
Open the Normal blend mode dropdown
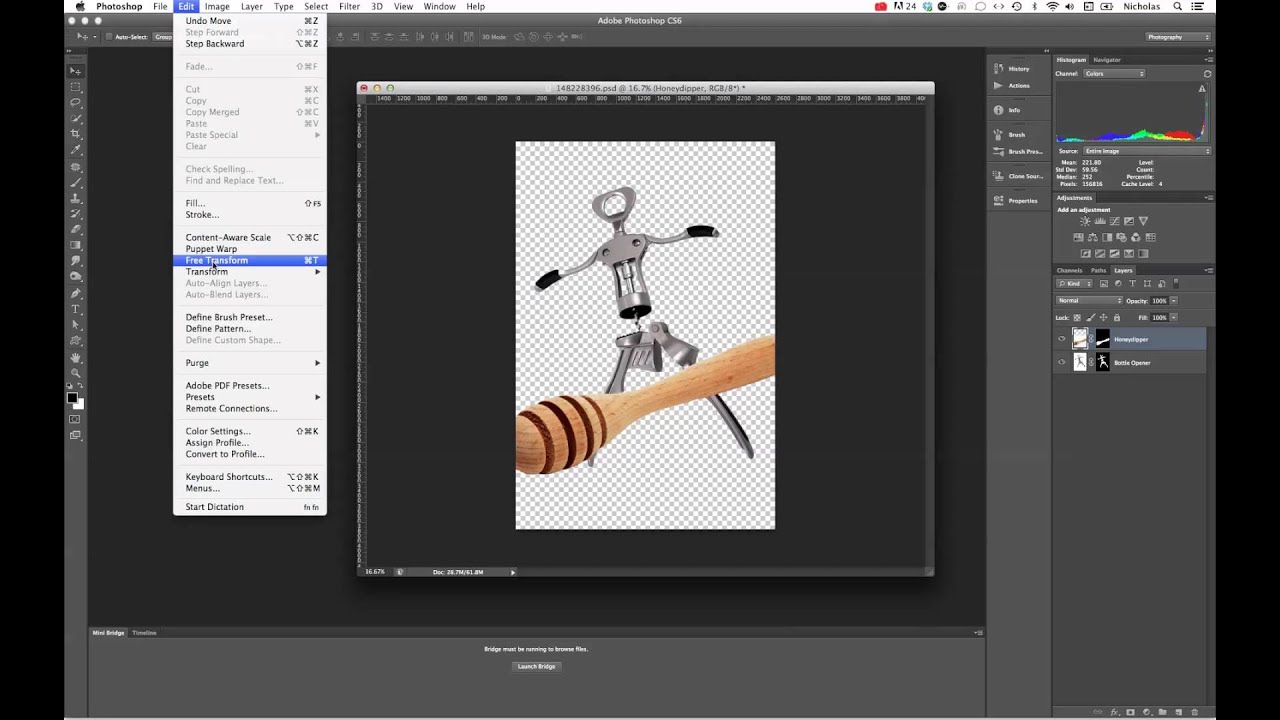coord(1090,301)
